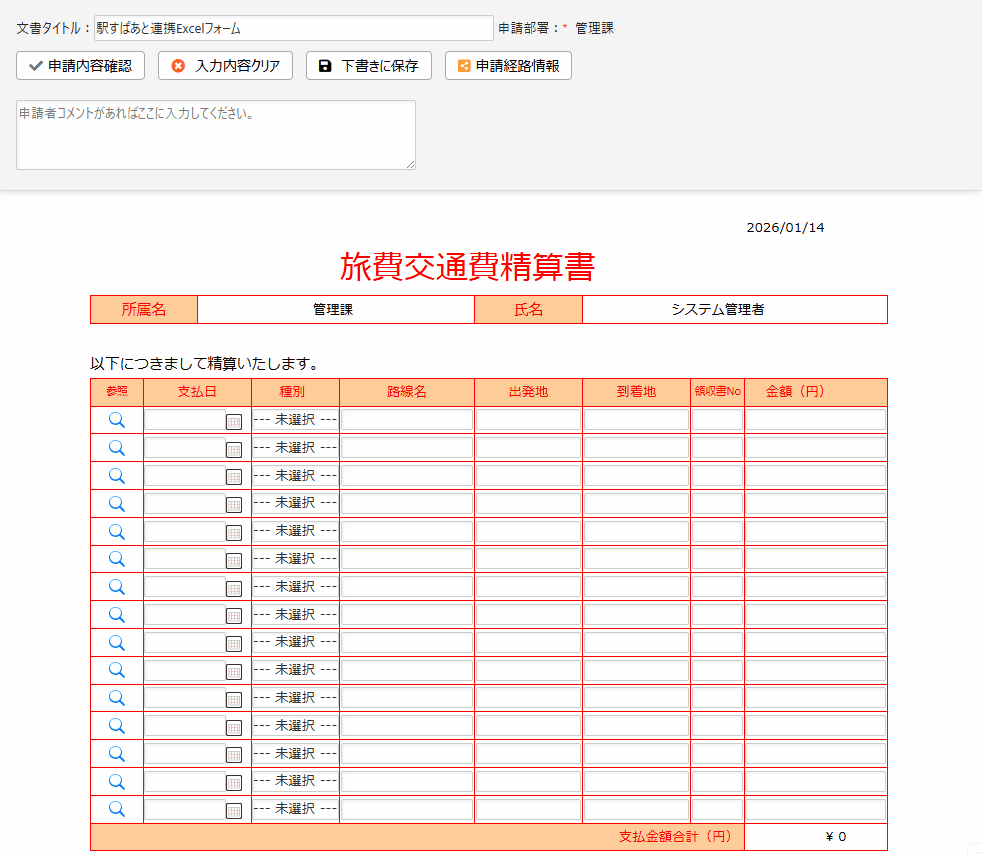Screen dimensions: 982x854
Task: Click the 文書タイトル text field
Action: click(293, 28)
